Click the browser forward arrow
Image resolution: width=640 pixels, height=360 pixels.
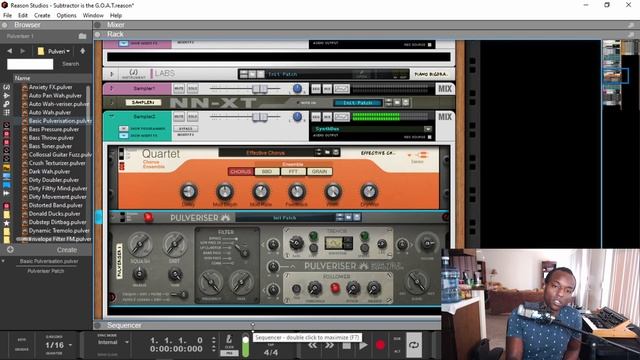pos(23,51)
